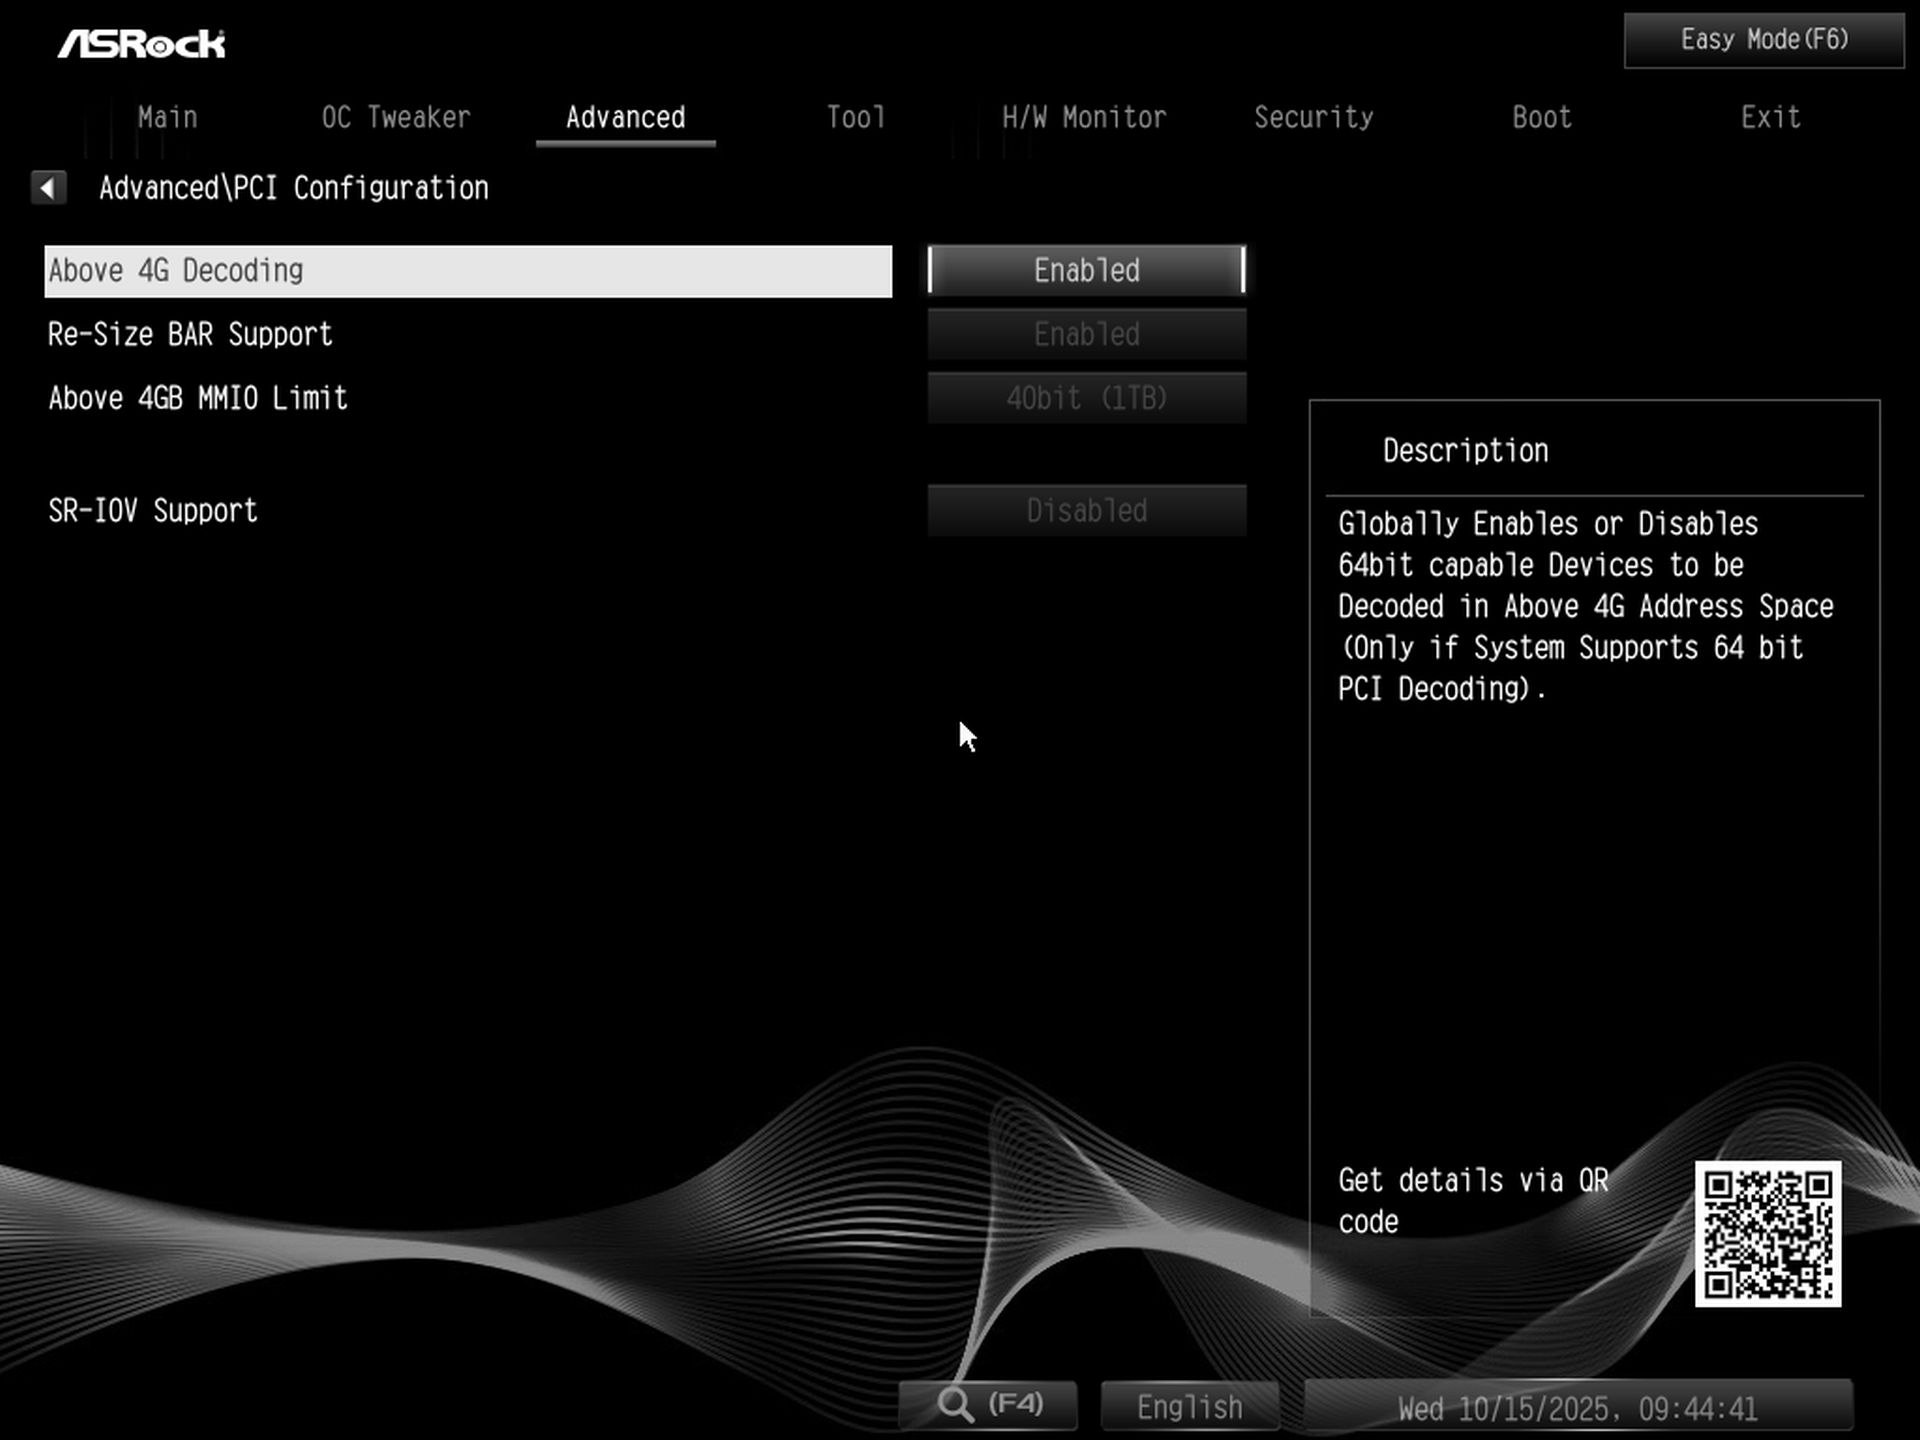Click the ASRock logo
This screenshot has width=1920, height=1440.
click(x=143, y=42)
